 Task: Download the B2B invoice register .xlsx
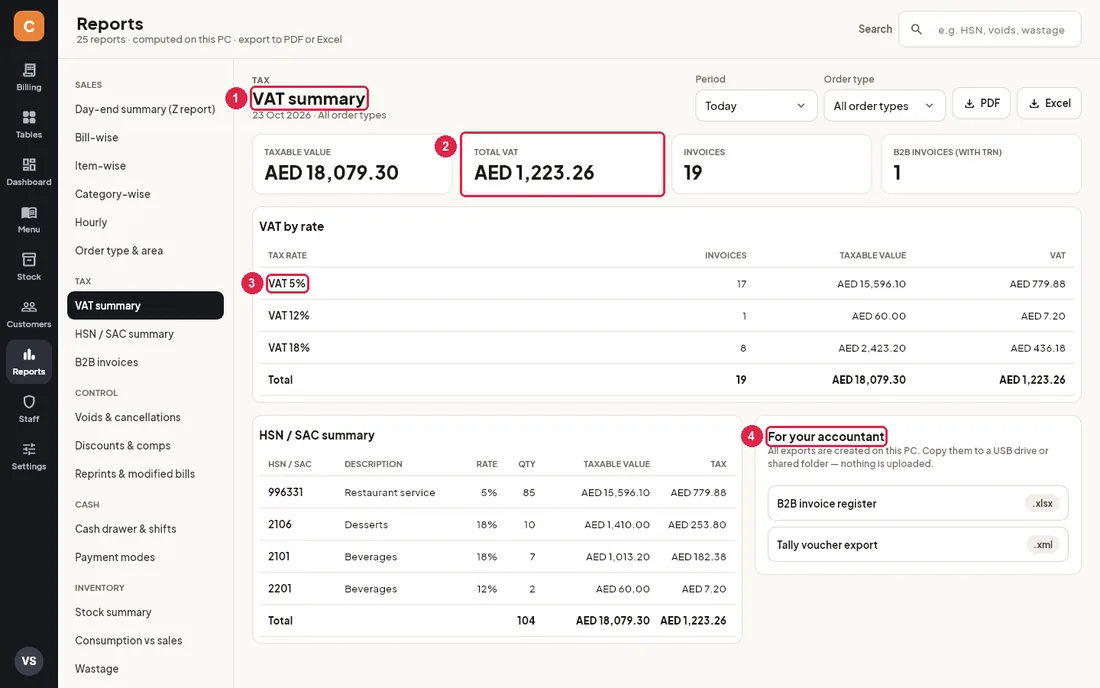click(918, 503)
